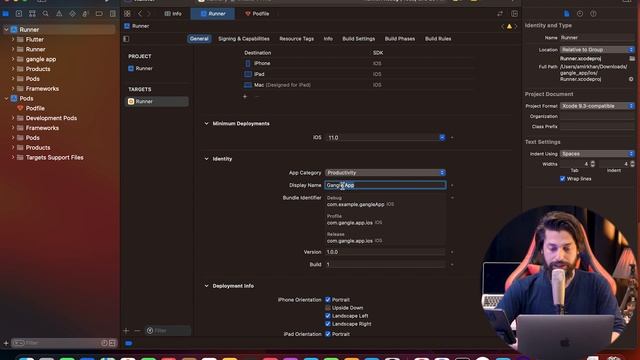
Task: Collapse the top Runner project tree
Action: [x=6, y=29]
